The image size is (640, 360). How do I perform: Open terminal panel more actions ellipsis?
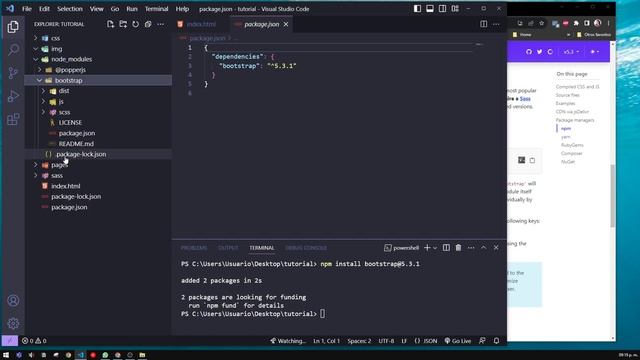471,248
